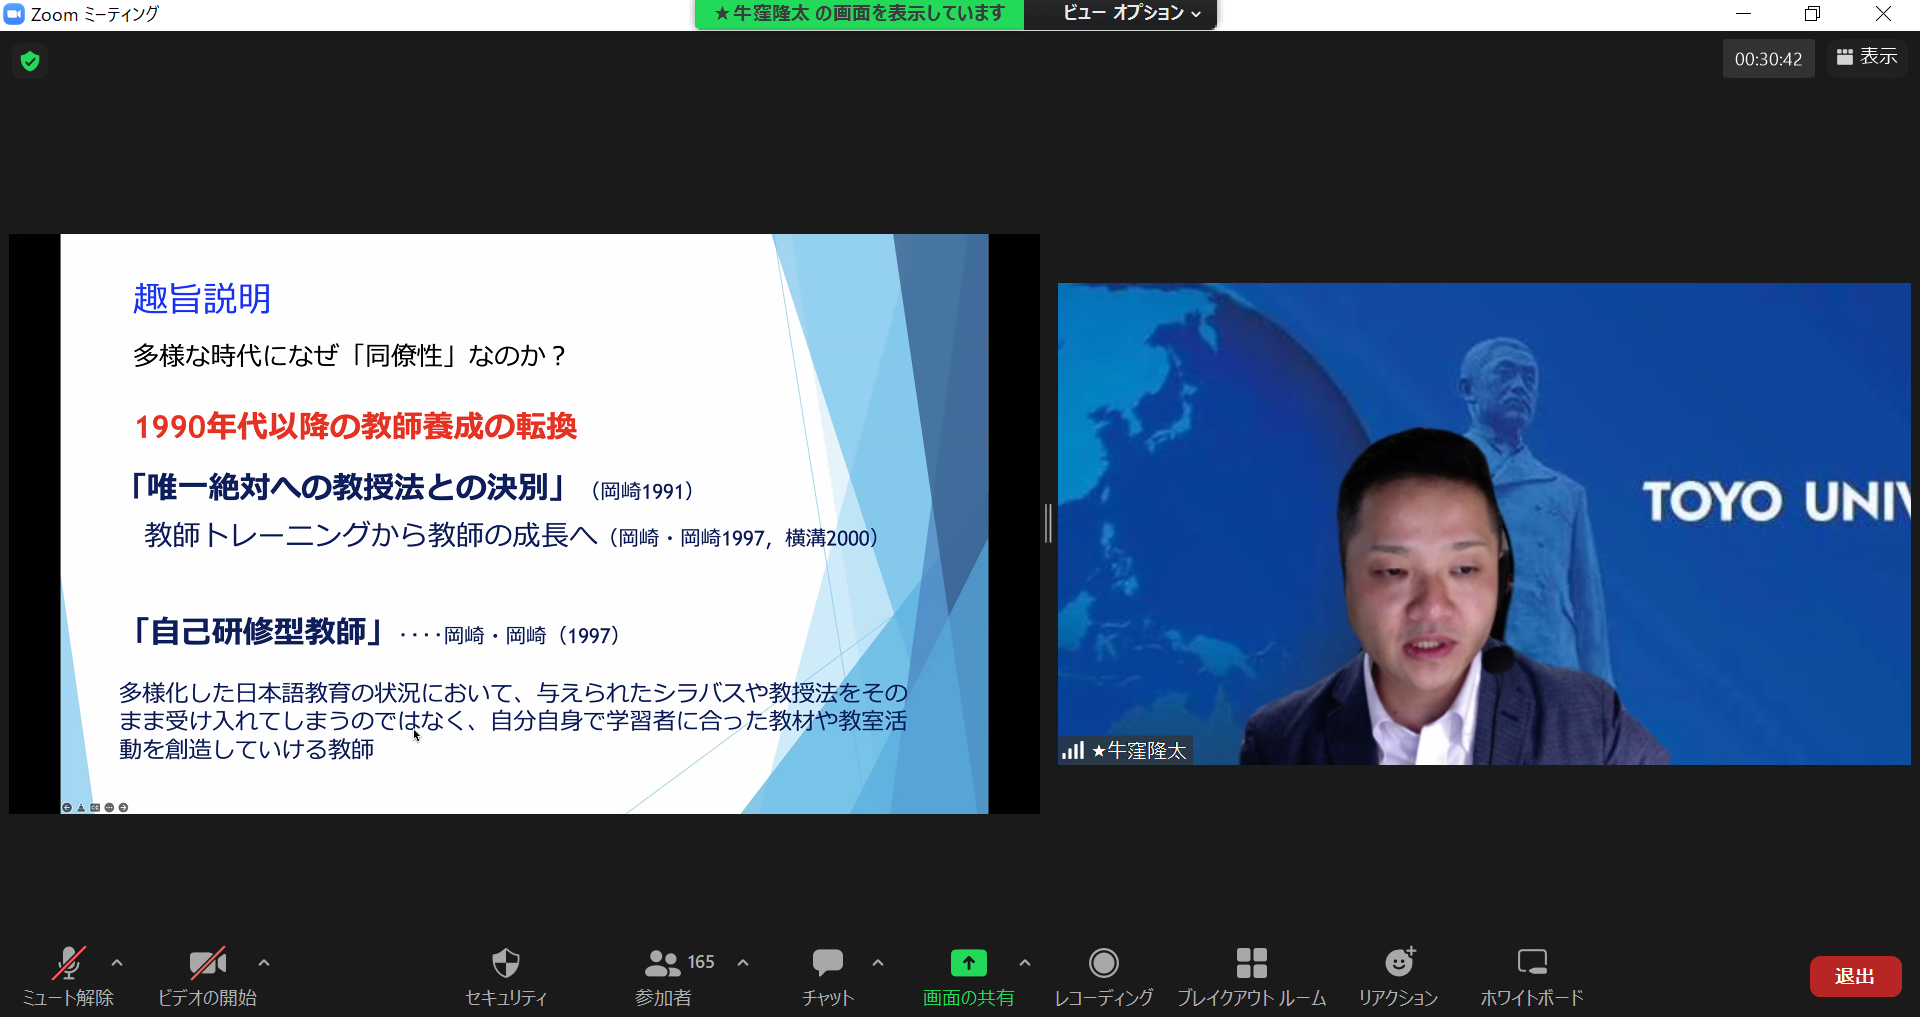Open the Security (セキュリティ) shield icon
Viewport: 1920px width, 1017px height.
click(x=506, y=964)
